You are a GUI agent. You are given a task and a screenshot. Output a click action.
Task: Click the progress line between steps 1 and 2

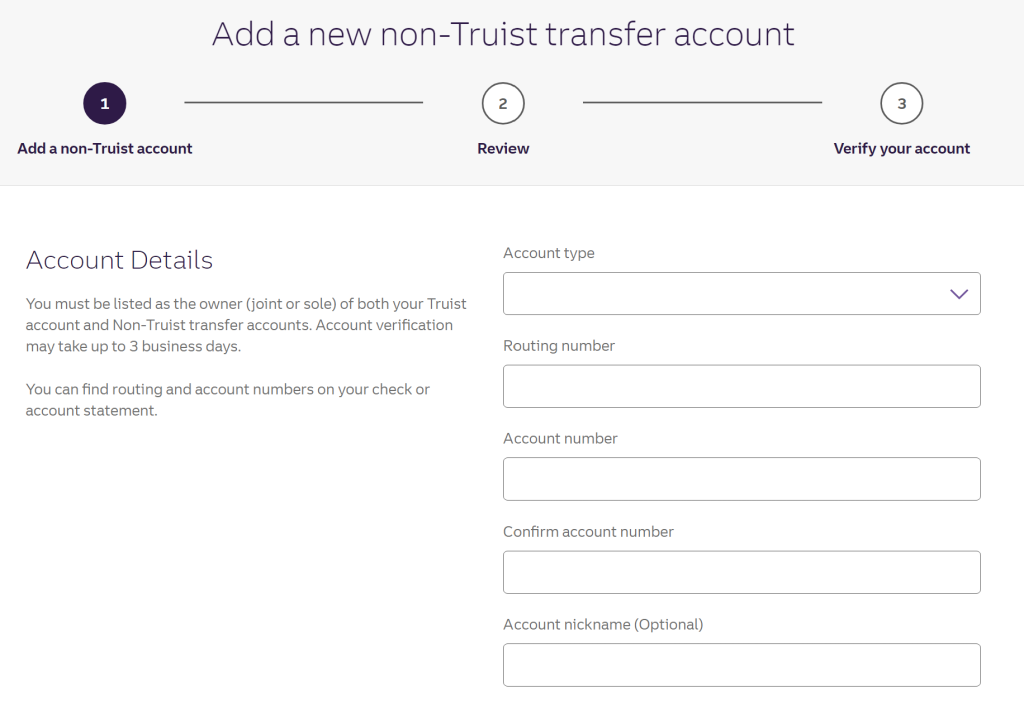tap(304, 102)
